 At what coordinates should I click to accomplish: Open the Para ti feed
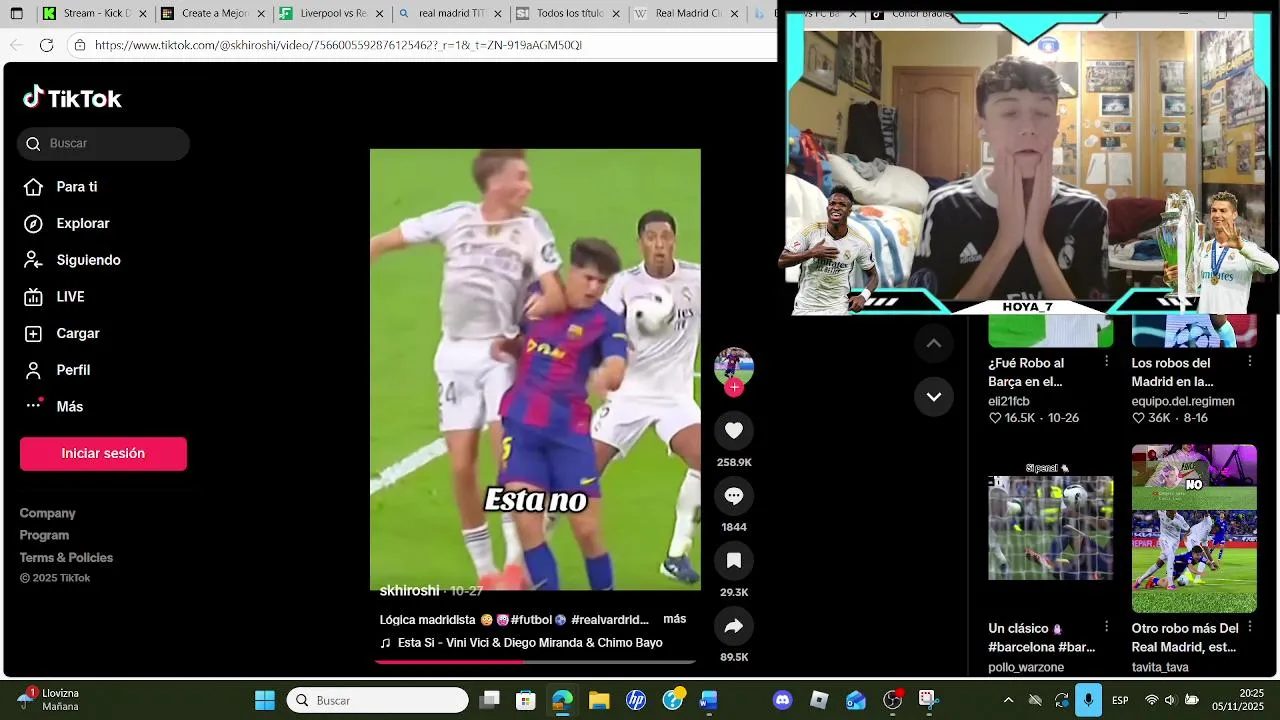coord(61,187)
